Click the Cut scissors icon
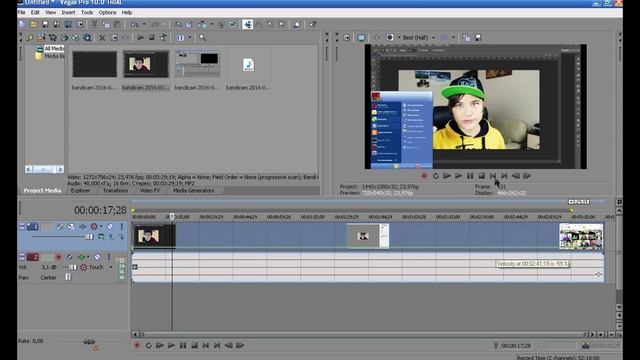The image size is (640, 360). pos(94,24)
